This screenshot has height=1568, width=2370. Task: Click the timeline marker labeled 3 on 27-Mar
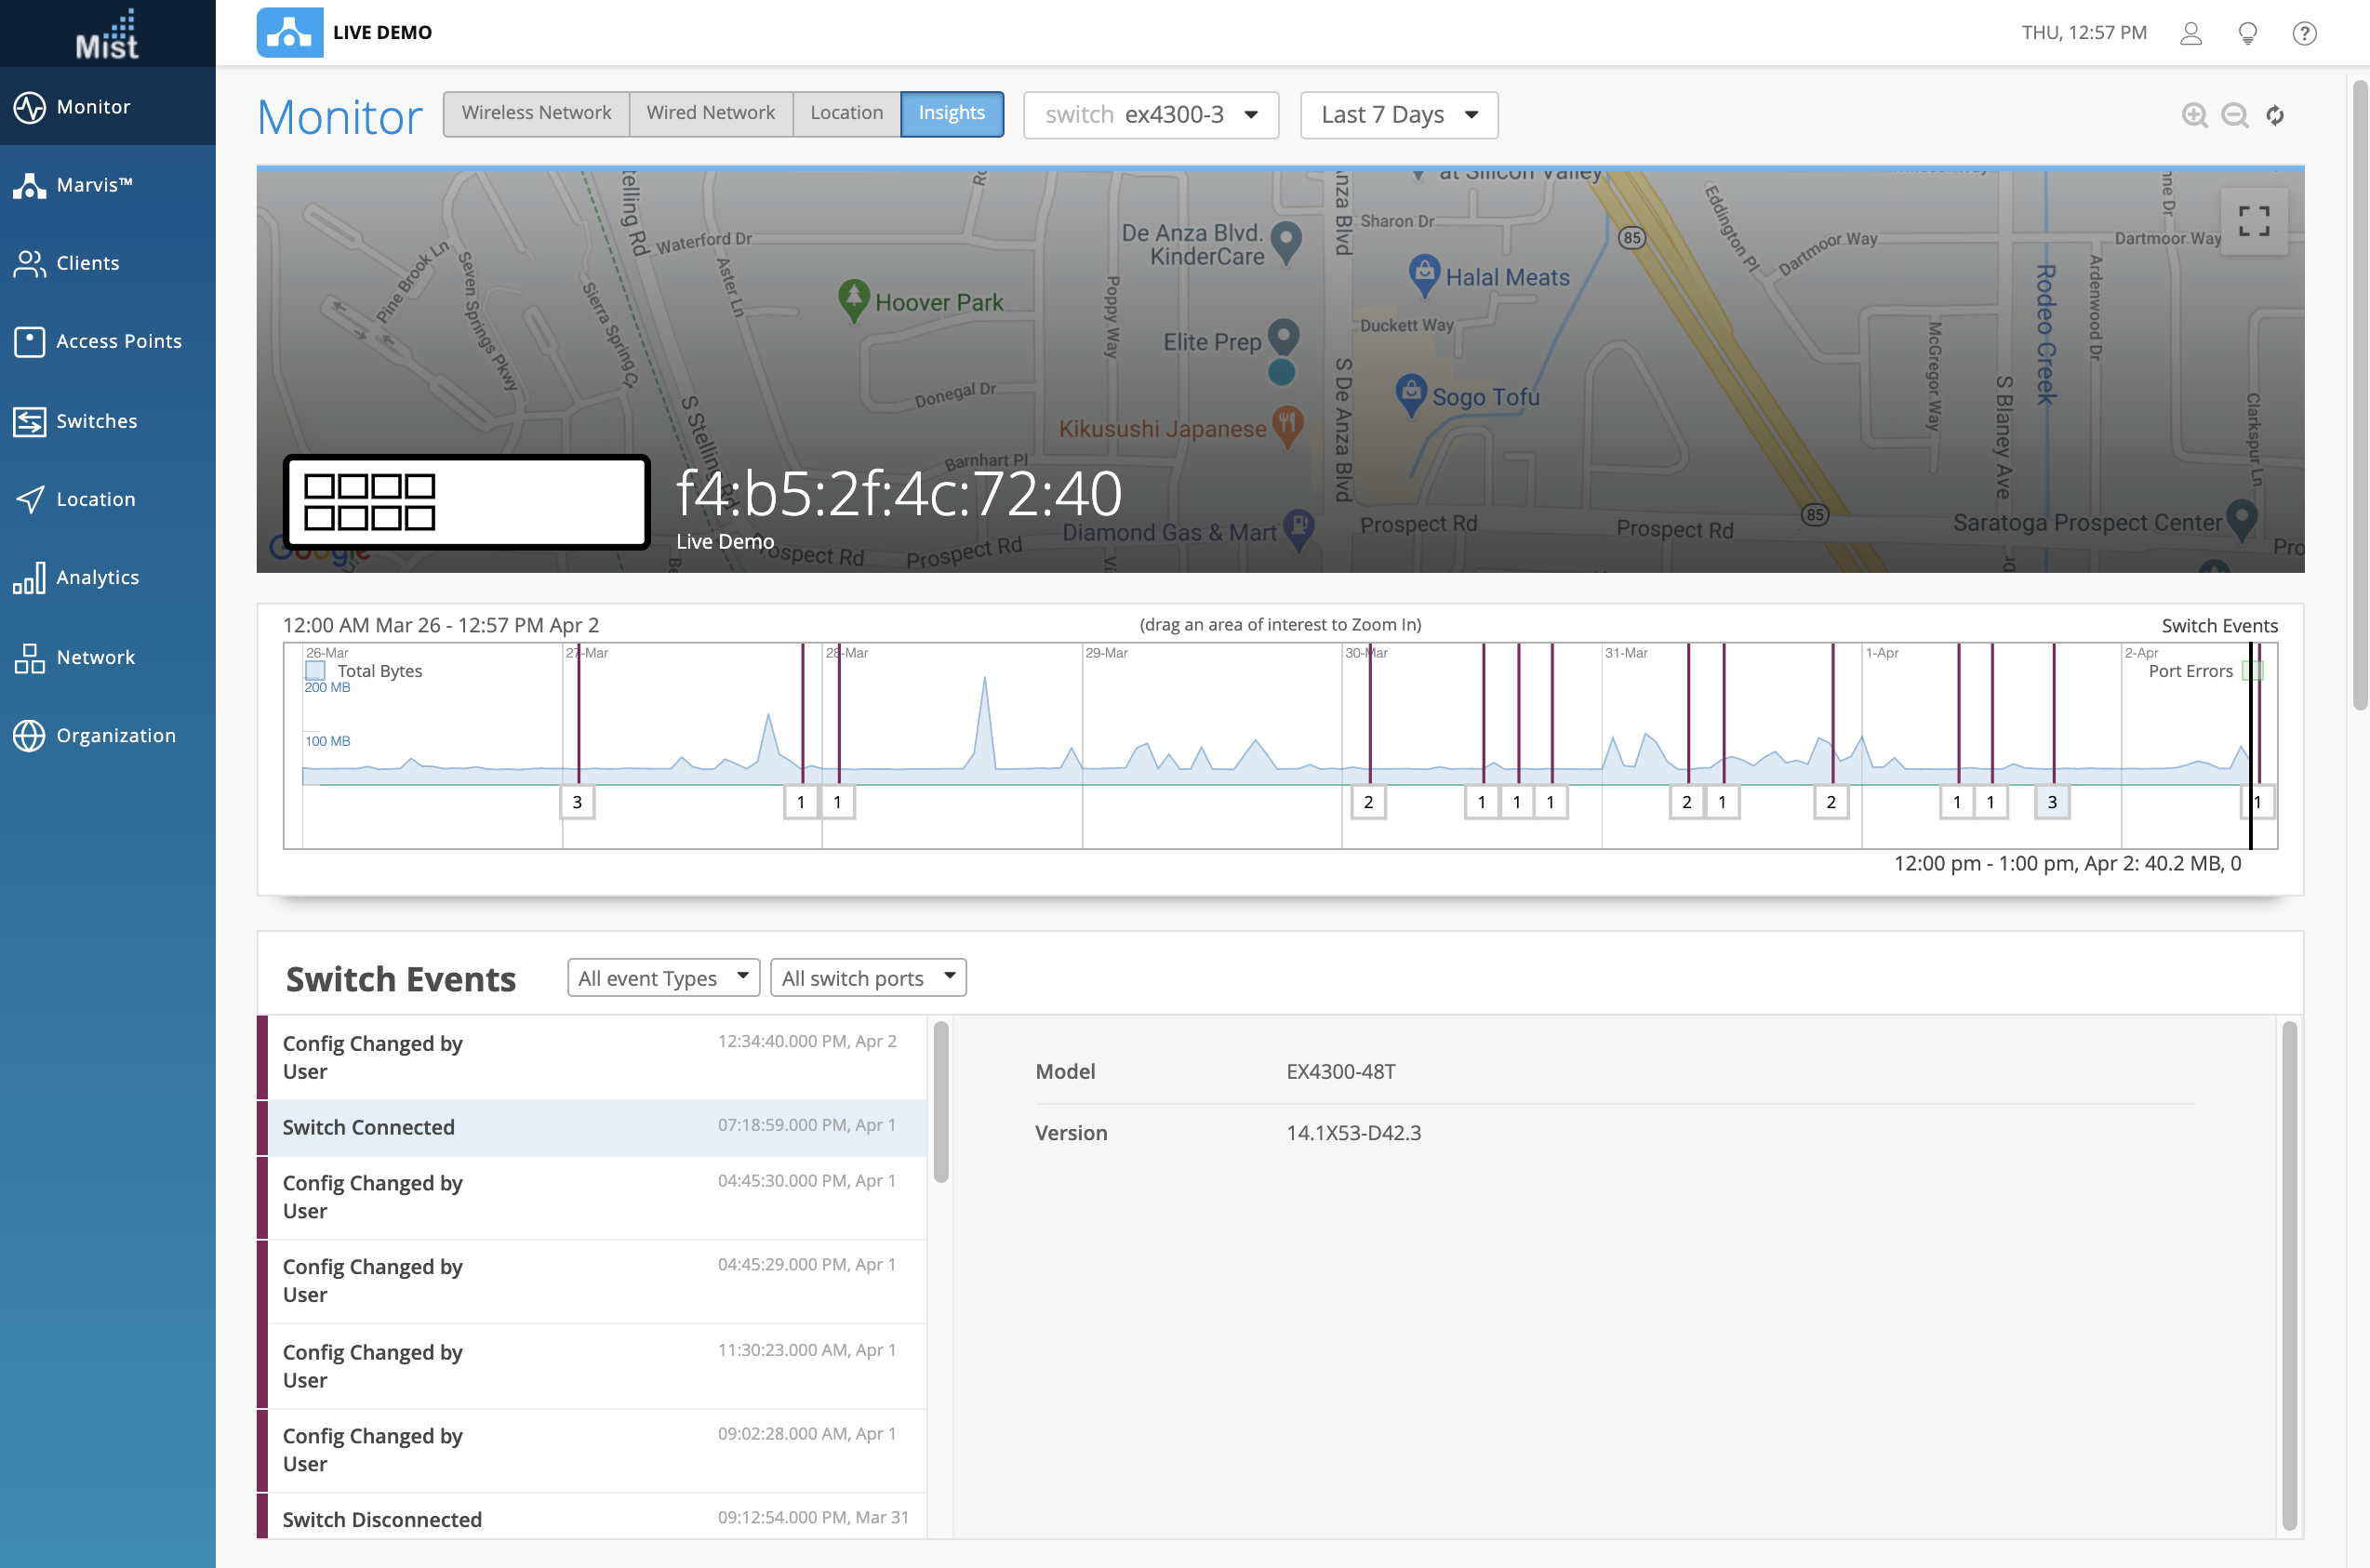577,801
